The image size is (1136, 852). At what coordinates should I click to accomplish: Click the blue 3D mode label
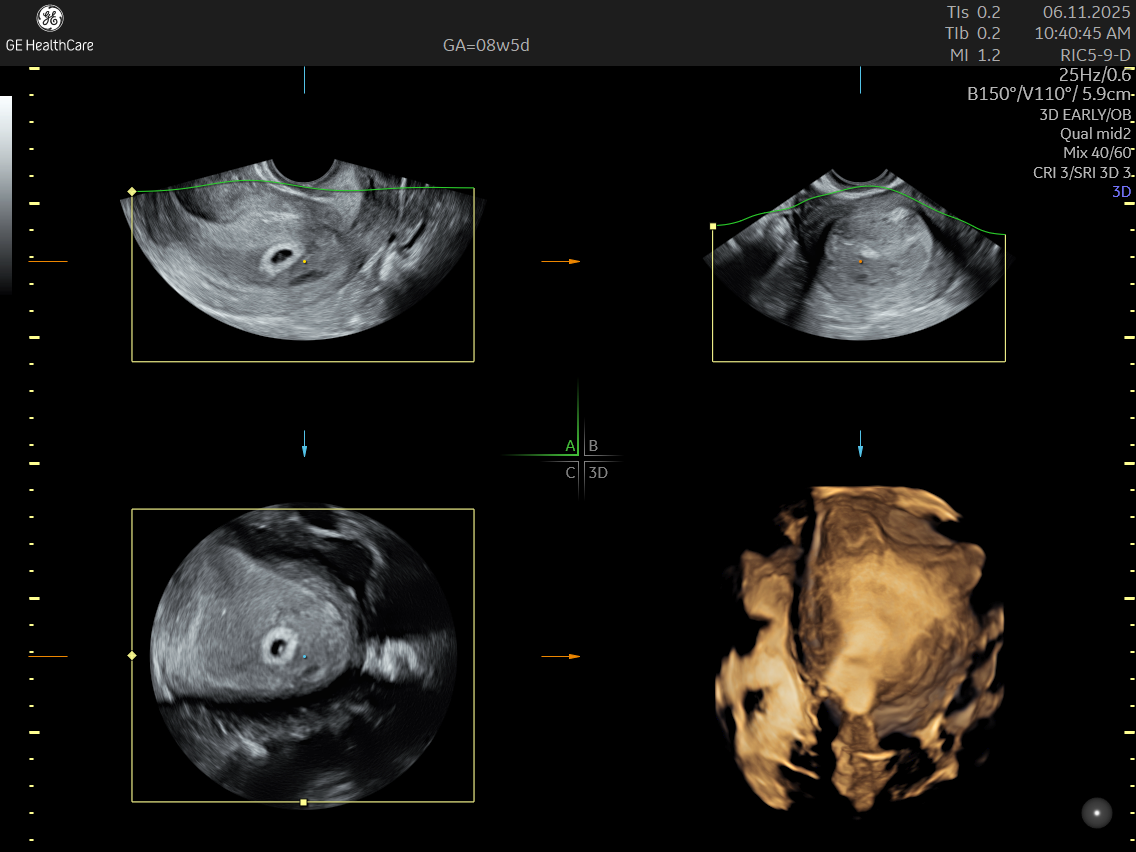pyautogui.click(x=1121, y=191)
